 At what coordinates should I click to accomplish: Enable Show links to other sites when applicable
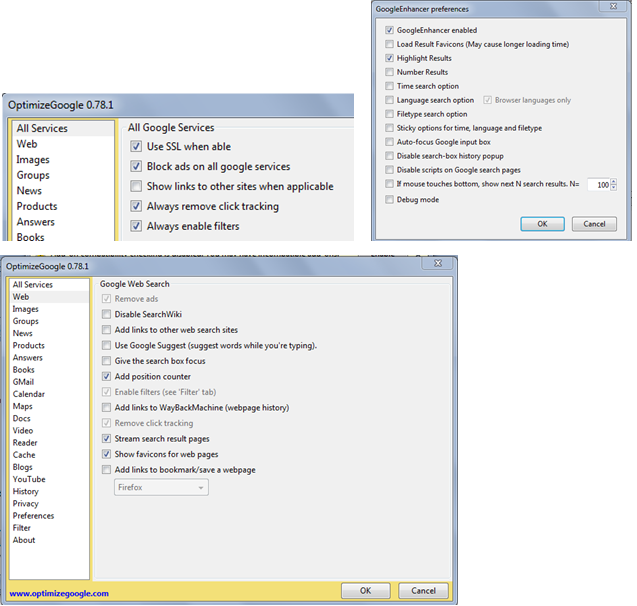click(x=136, y=186)
